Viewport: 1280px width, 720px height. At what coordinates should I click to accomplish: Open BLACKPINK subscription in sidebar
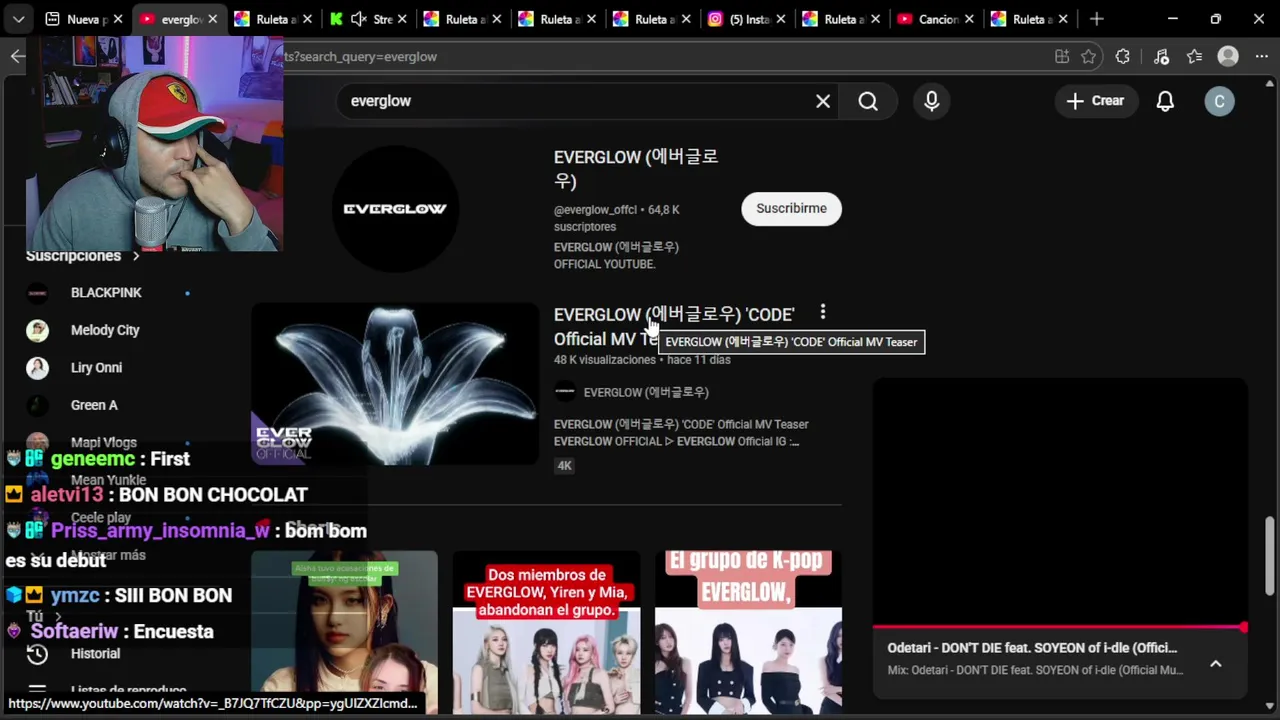[106, 292]
